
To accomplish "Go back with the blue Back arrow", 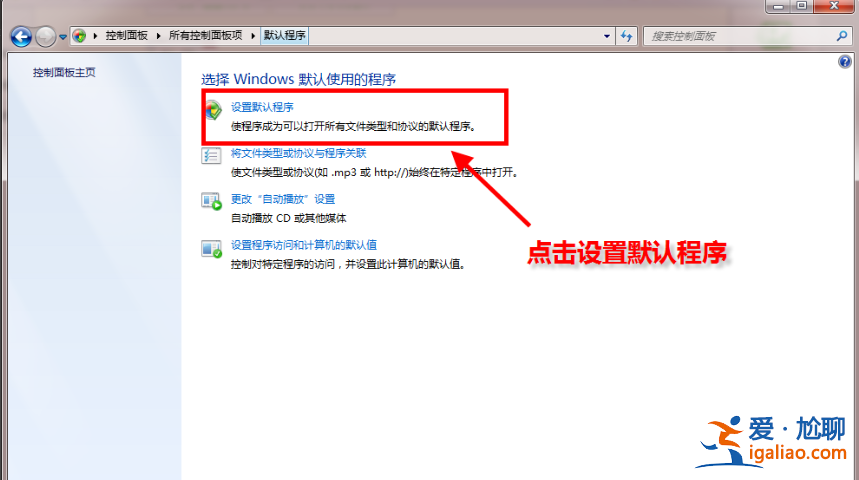I will tap(21, 37).
